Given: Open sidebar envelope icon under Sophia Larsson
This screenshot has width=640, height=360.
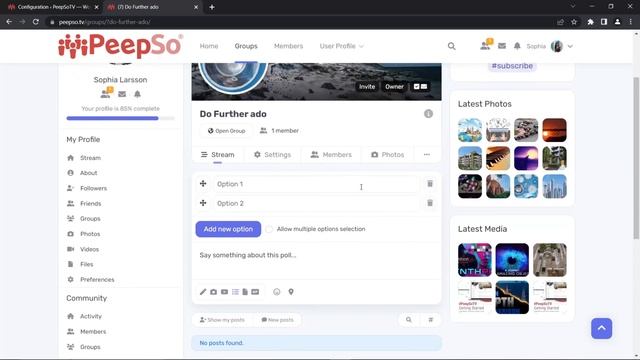Looking at the screenshot, I should (x=122, y=94).
